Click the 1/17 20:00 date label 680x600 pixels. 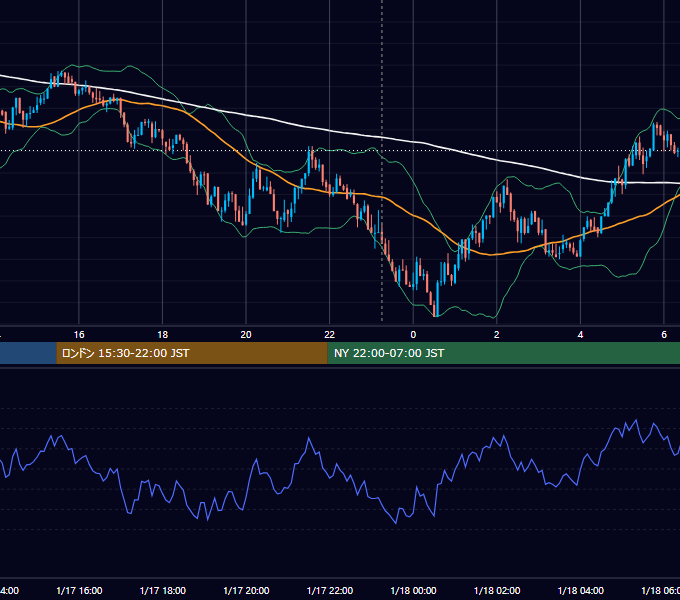click(246, 591)
